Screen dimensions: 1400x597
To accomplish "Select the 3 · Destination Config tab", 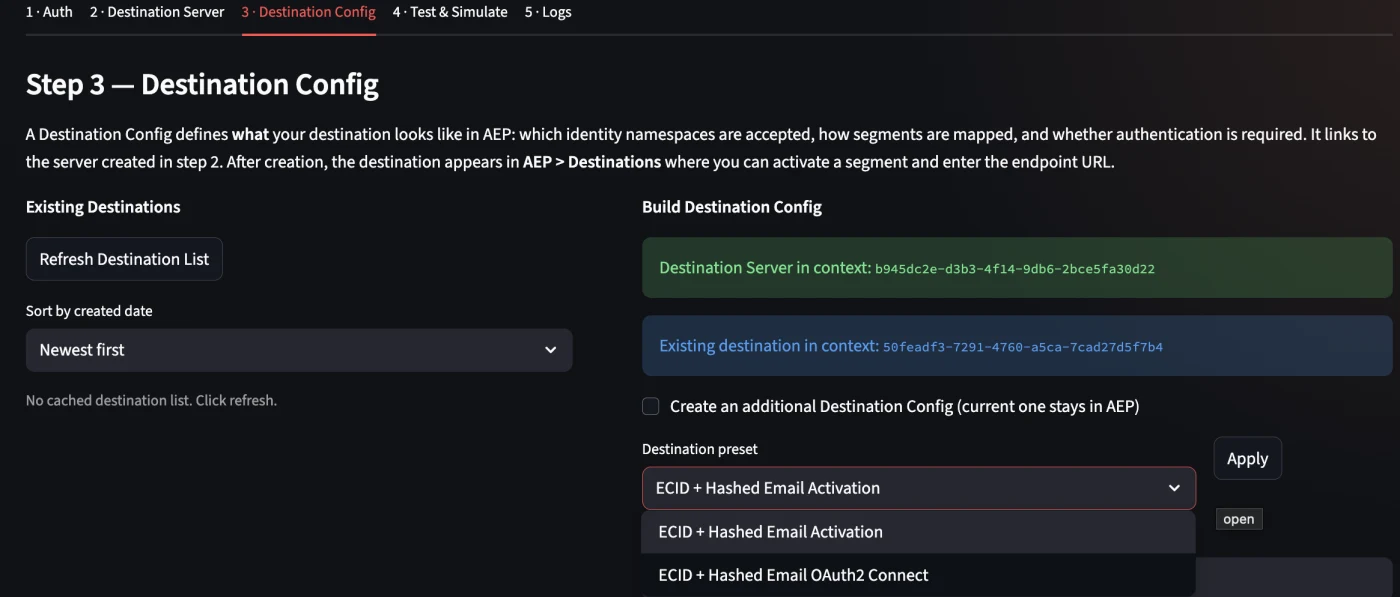I will pyautogui.click(x=309, y=12).
